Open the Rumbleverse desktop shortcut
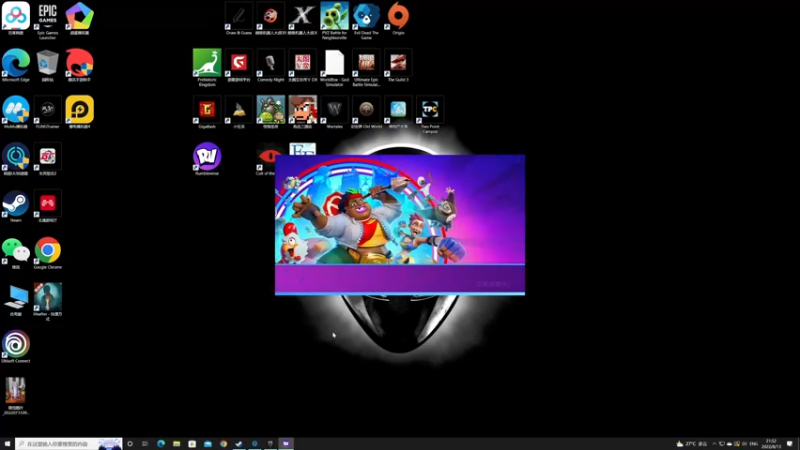Image resolution: width=800 pixels, height=450 pixels. click(x=207, y=159)
